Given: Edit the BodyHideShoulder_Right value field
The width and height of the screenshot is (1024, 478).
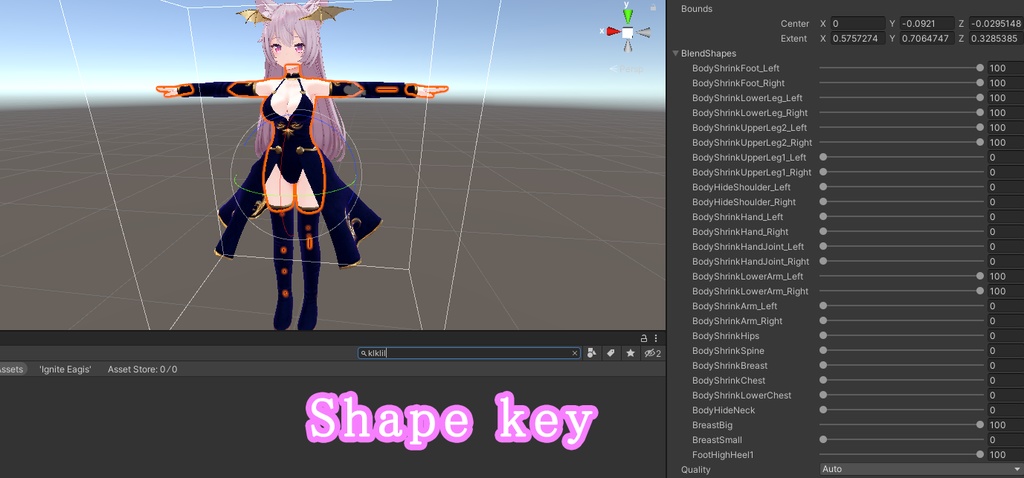Looking at the screenshot, I should coord(1005,202).
